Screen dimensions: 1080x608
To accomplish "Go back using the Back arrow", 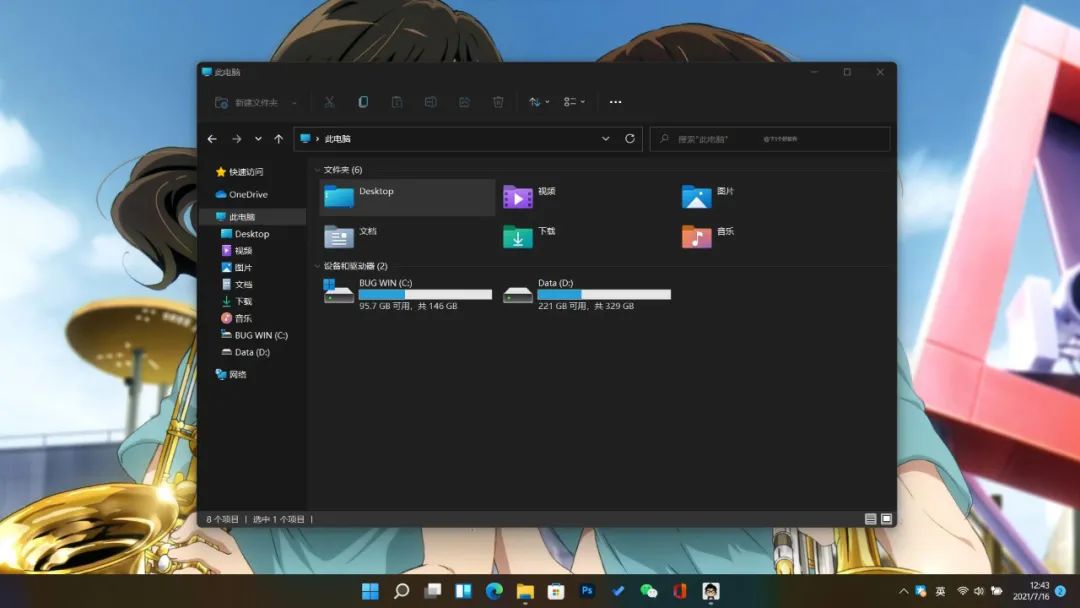I will tap(212, 139).
